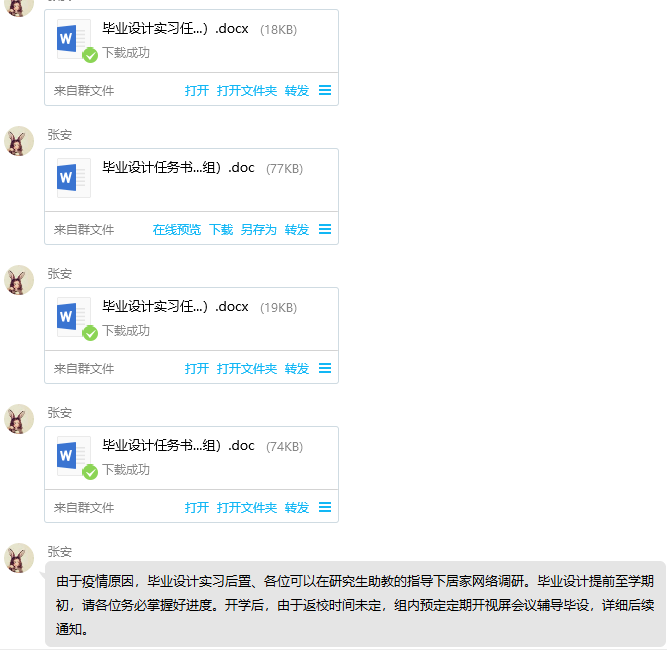The image size is (667, 650).
Task: Preview the 77KB doc file online (在线预览)
Action: click(177, 230)
